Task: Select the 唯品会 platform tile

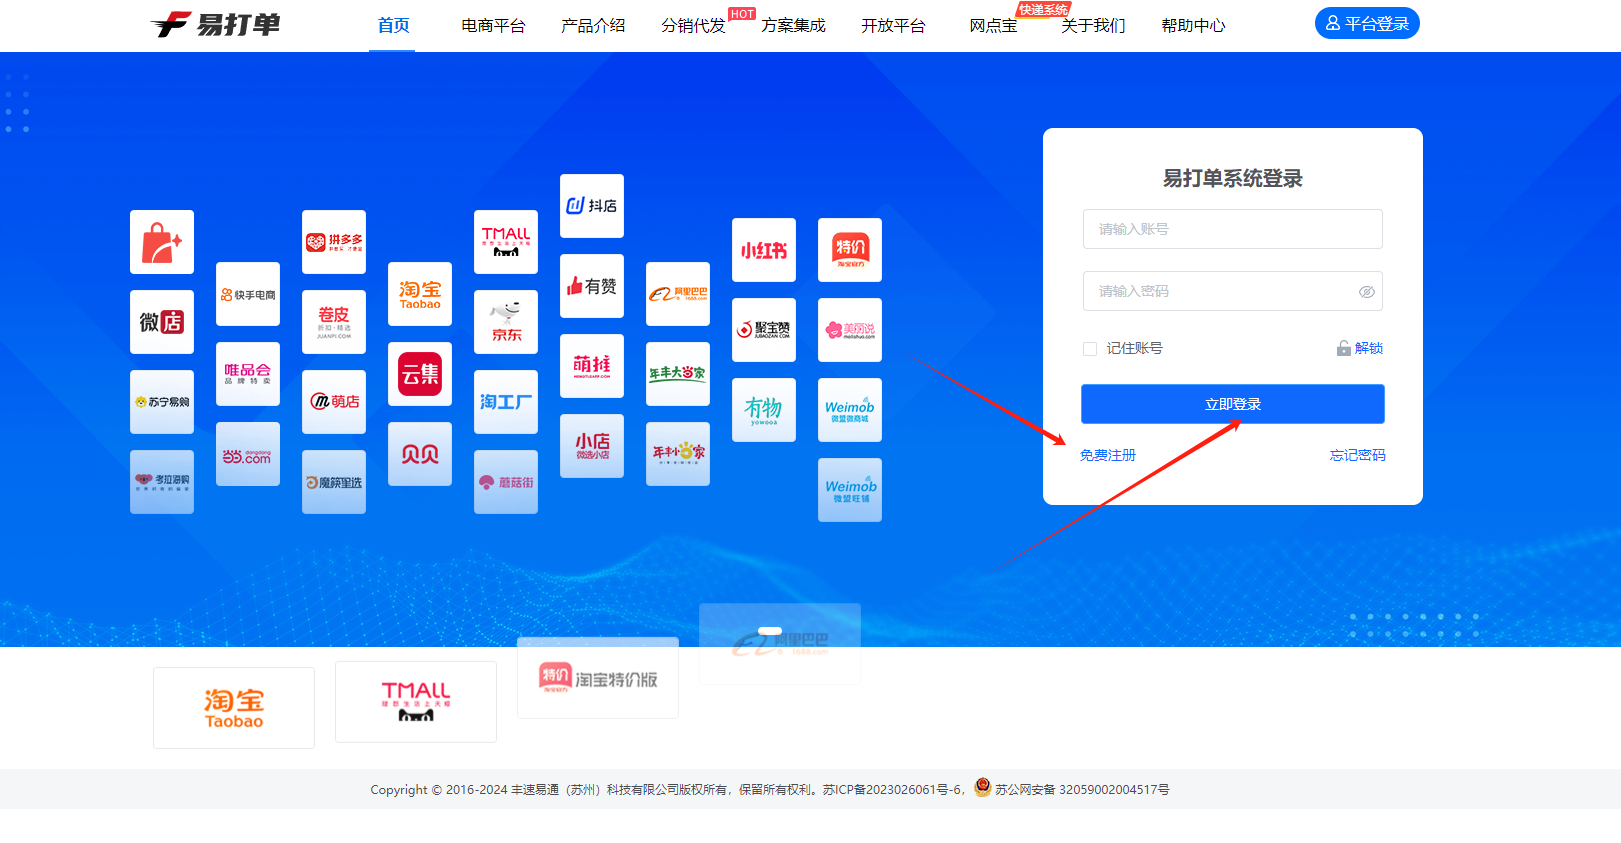Action: 248,374
